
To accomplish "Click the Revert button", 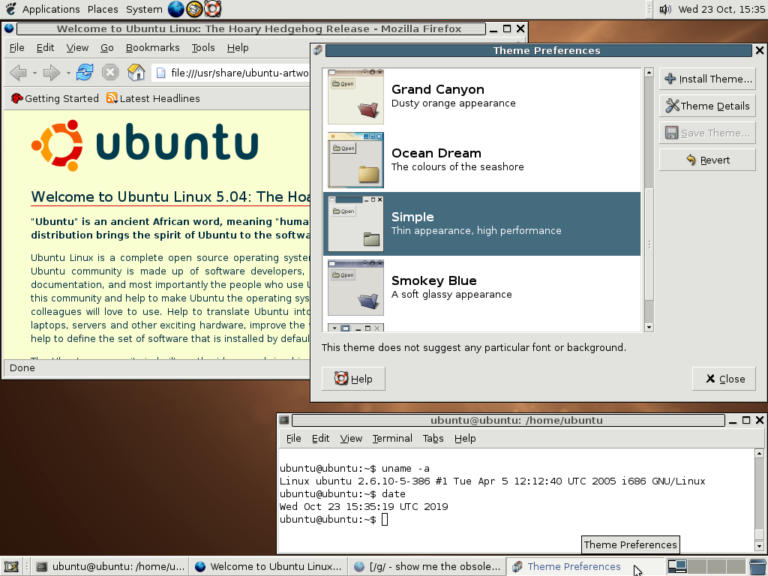I will click(707, 160).
